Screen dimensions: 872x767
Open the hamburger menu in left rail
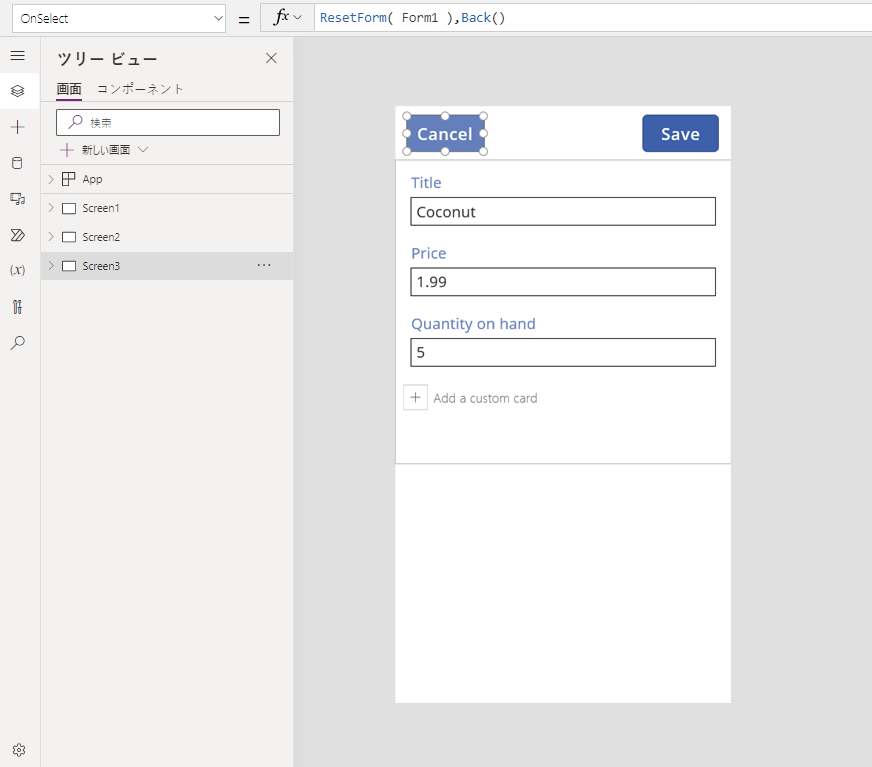18,56
